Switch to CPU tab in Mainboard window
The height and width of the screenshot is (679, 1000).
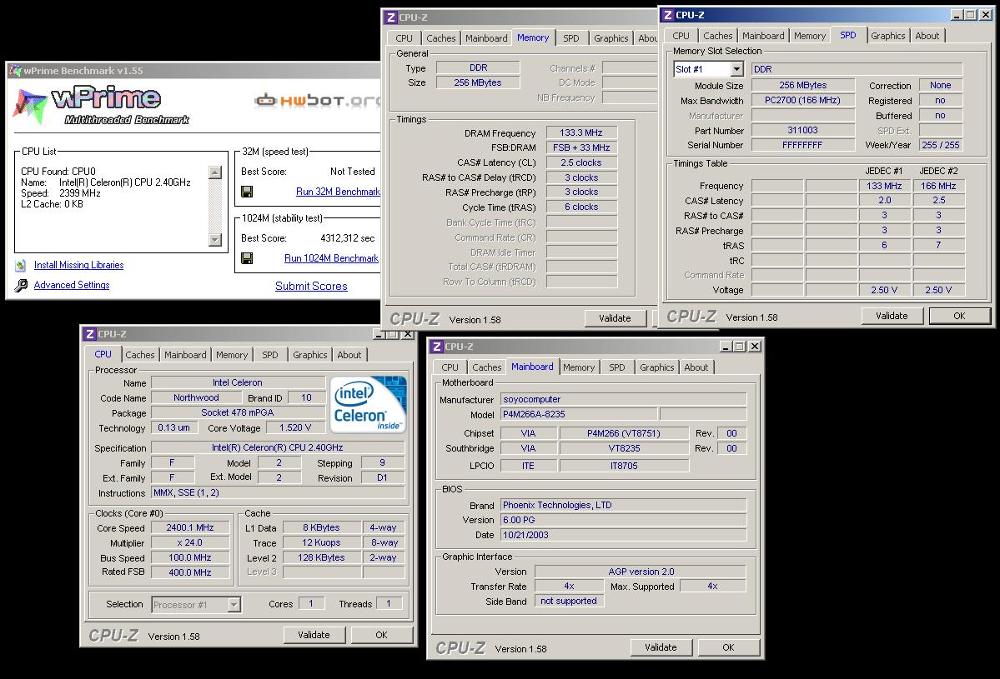coord(450,367)
